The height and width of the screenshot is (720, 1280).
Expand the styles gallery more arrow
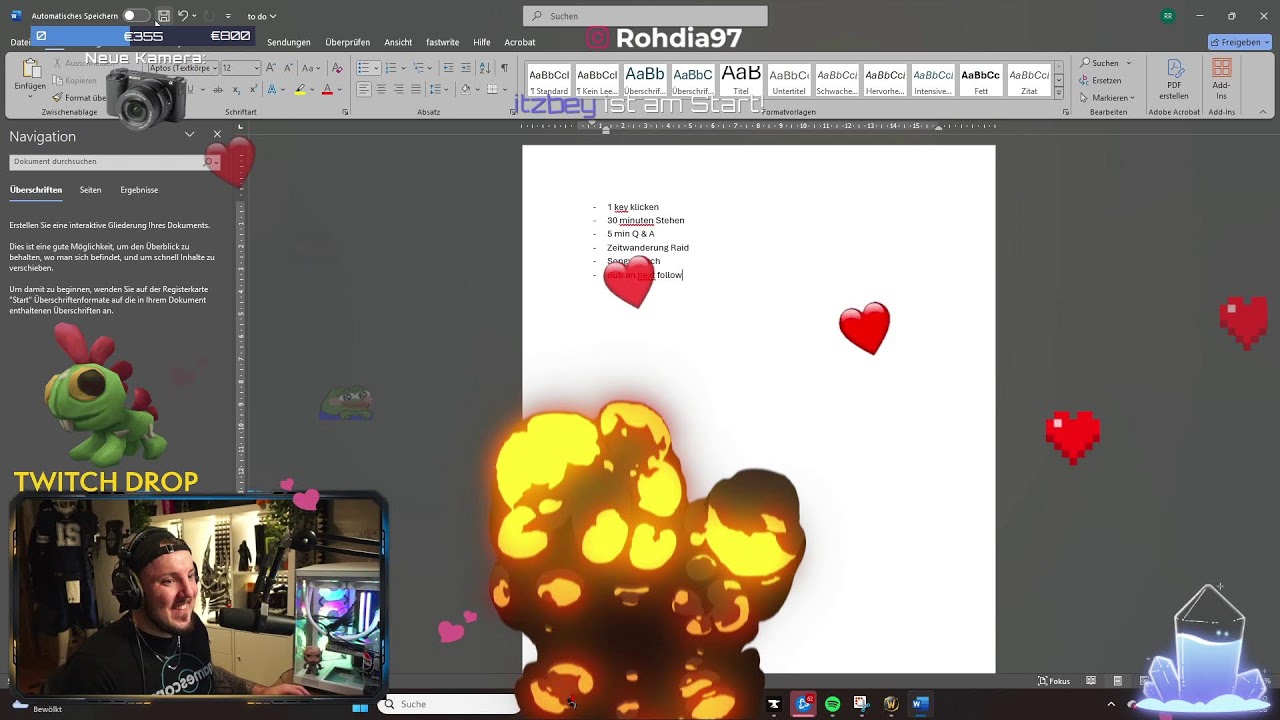click(x=1059, y=93)
